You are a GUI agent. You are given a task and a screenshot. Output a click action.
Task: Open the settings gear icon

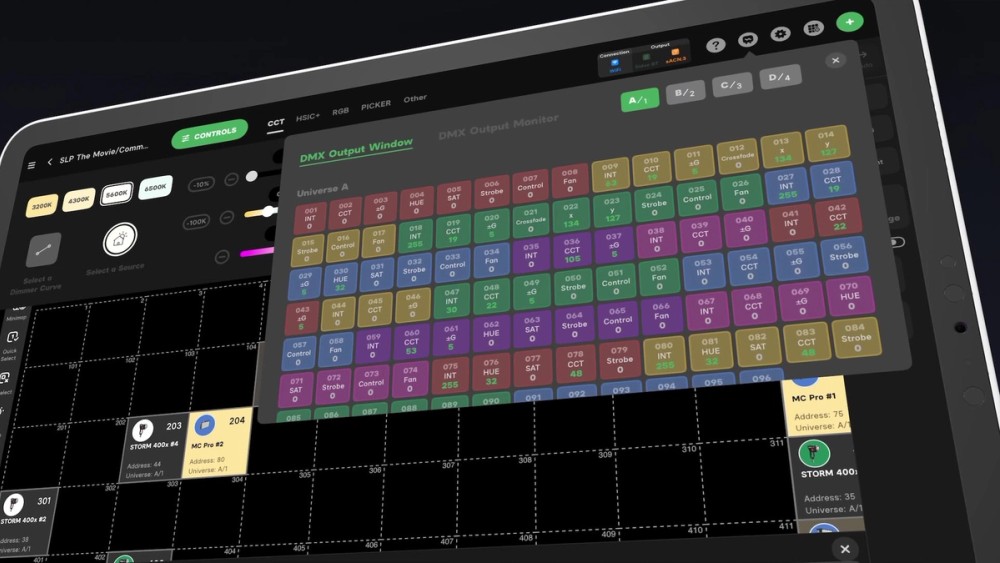click(779, 34)
